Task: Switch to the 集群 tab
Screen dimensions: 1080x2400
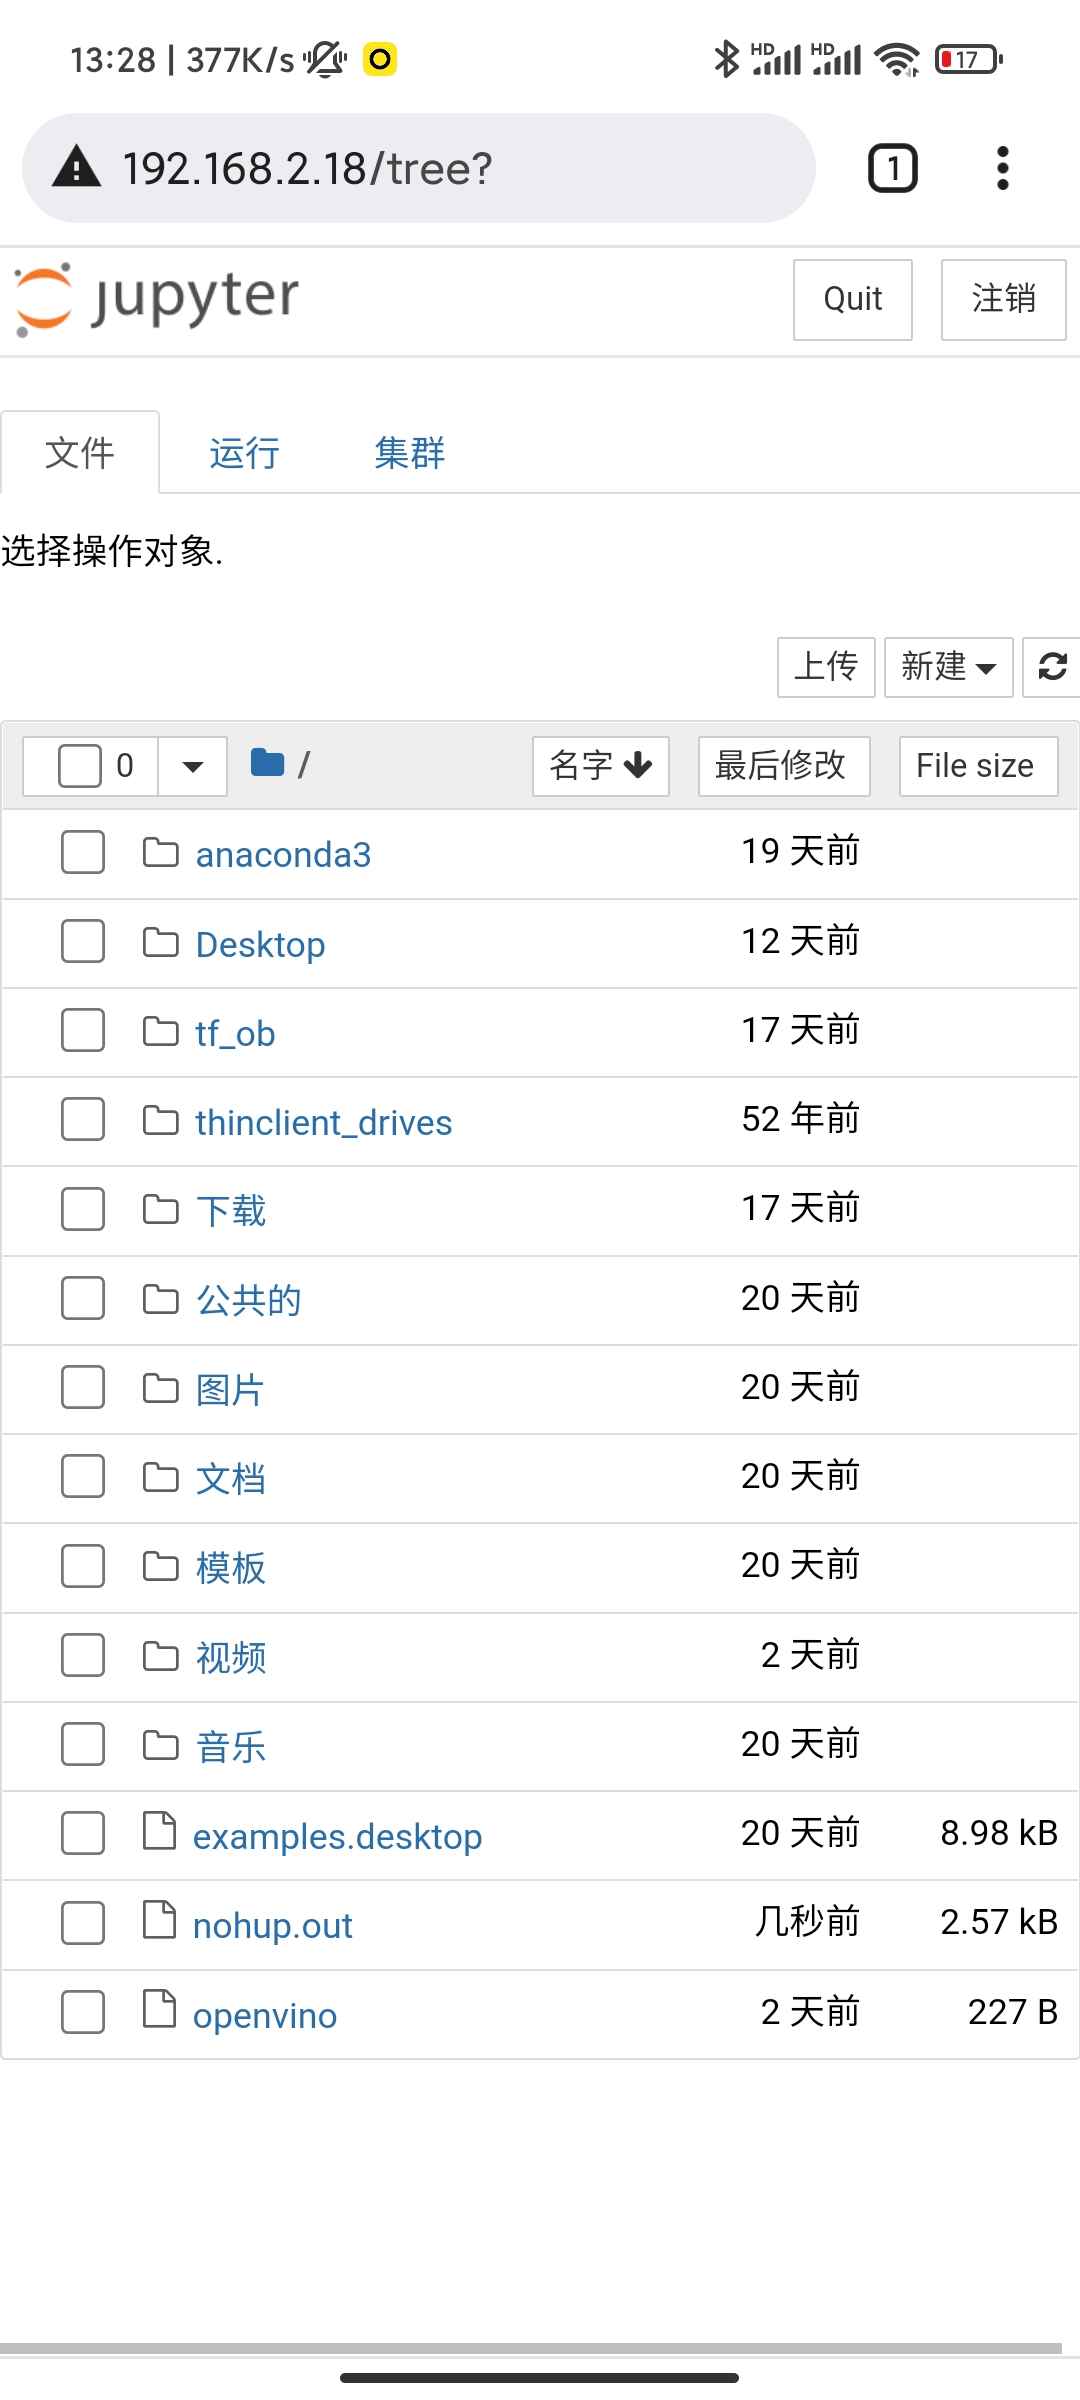Action: tap(407, 453)
